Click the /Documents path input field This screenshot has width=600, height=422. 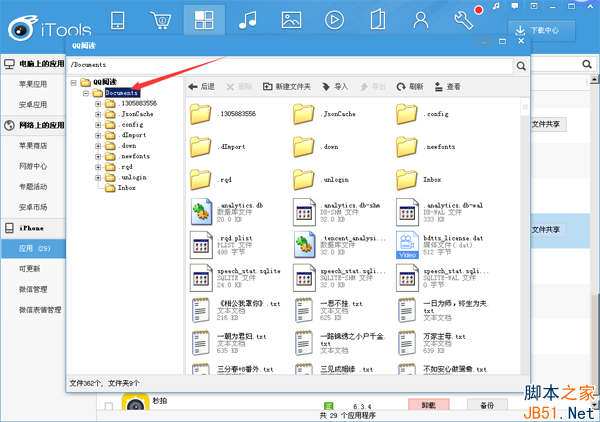point(290,65)
